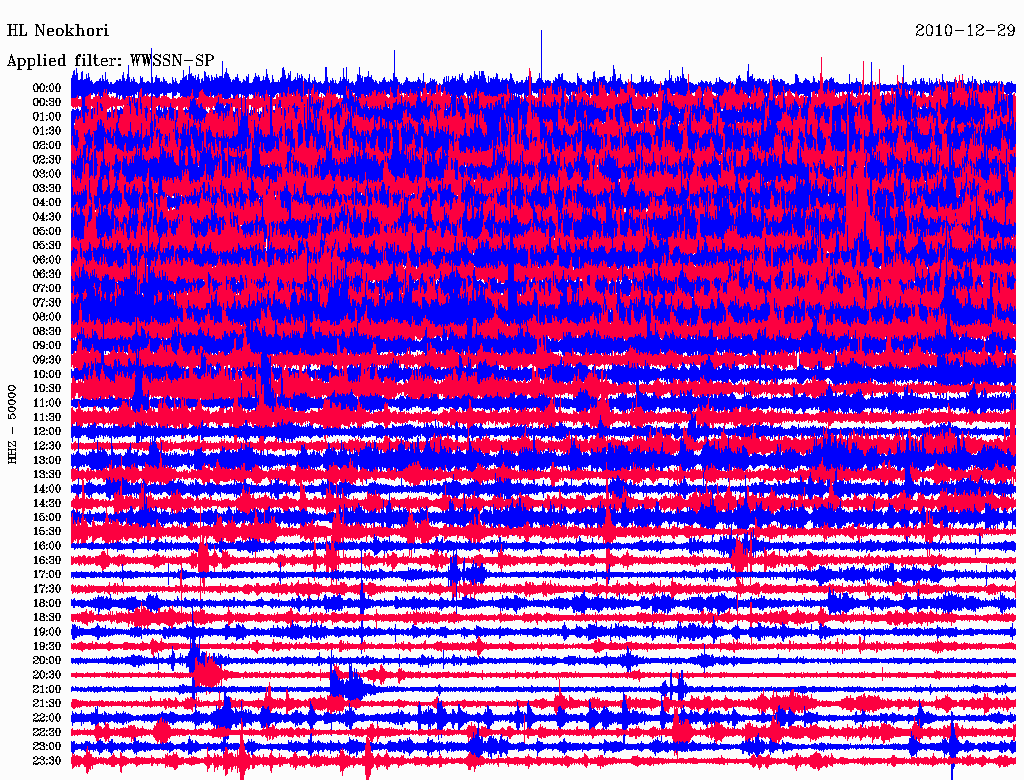The width and height of the screenshot is (1024, 780).
Task: Select the 01:00 time label
Action: pos(47,116)
